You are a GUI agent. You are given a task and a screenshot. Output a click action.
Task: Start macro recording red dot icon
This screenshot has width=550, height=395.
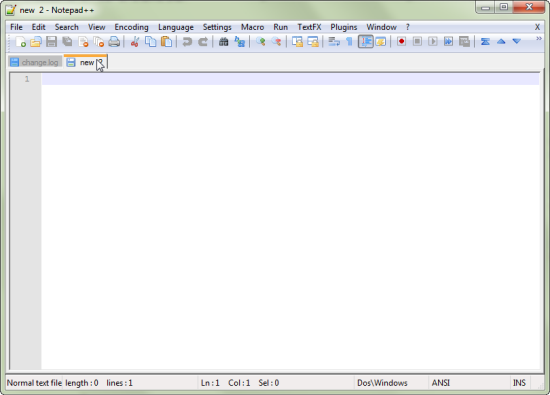pos(401,42)
